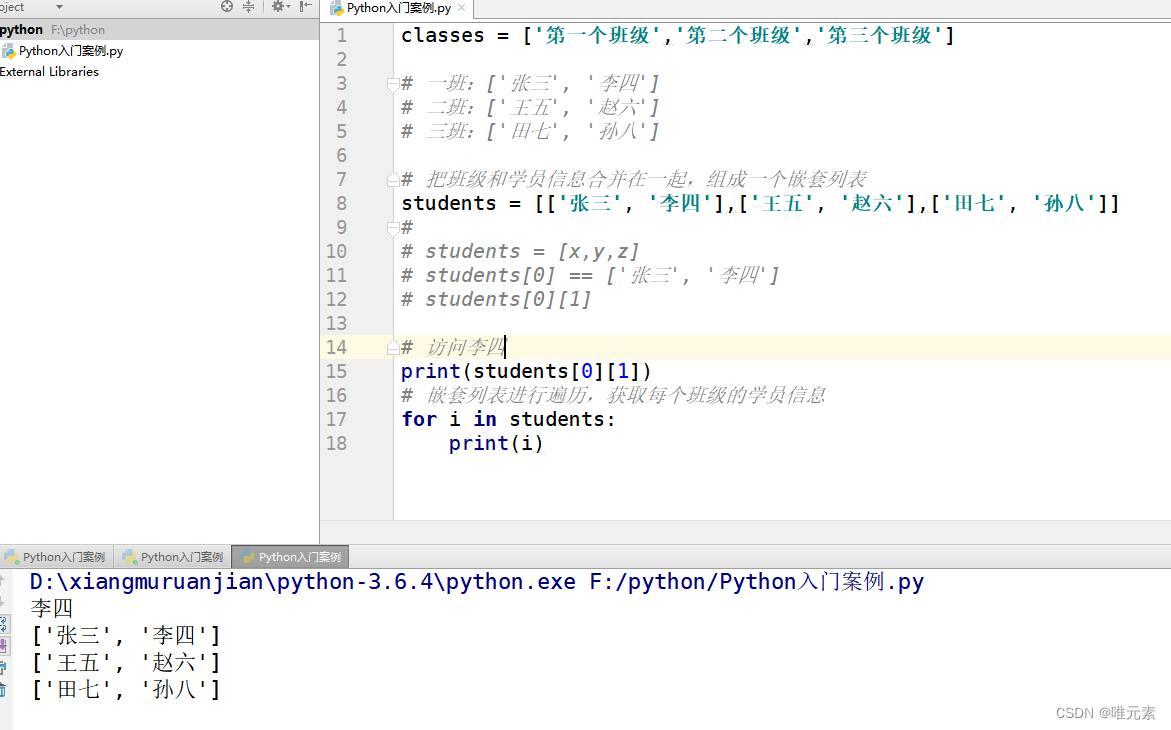Image resolution: width=1171 pixels, height=730 pixels.
Task: Select External Libraries in project tree
Action: tap(49, 72)
